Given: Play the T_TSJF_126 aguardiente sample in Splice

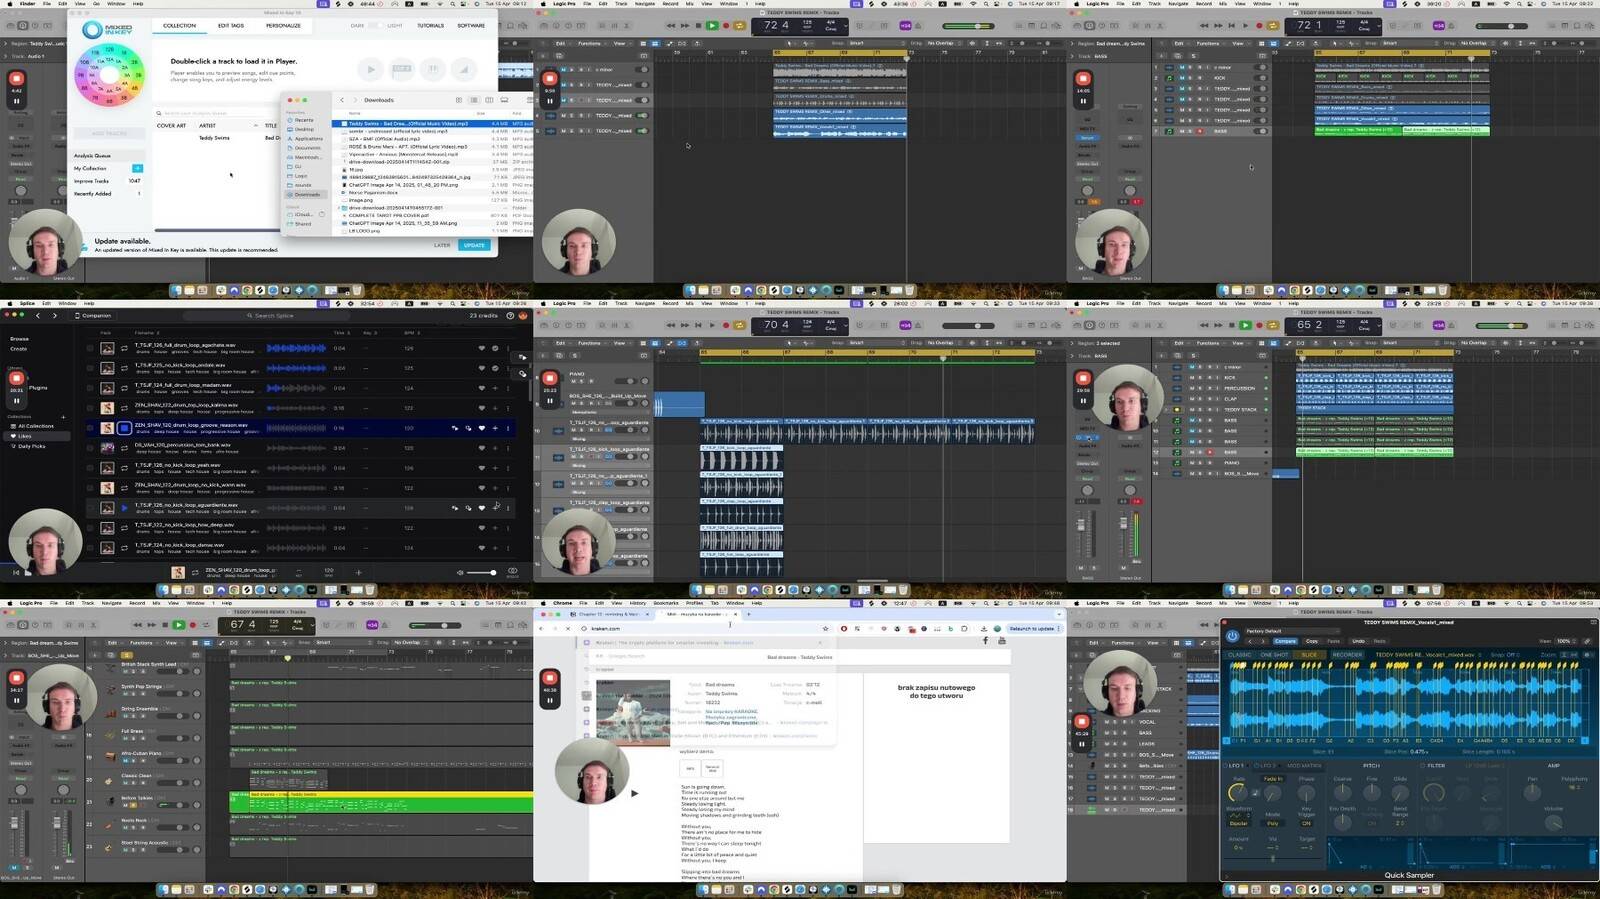Looking at the screenshot, I should (124, 508).
